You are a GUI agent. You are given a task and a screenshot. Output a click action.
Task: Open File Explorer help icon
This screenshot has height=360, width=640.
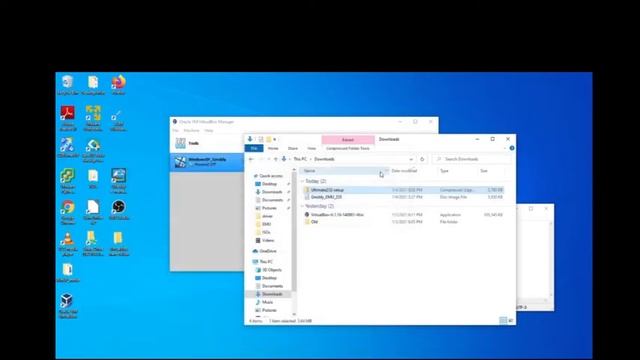click(x=512, y=148)
